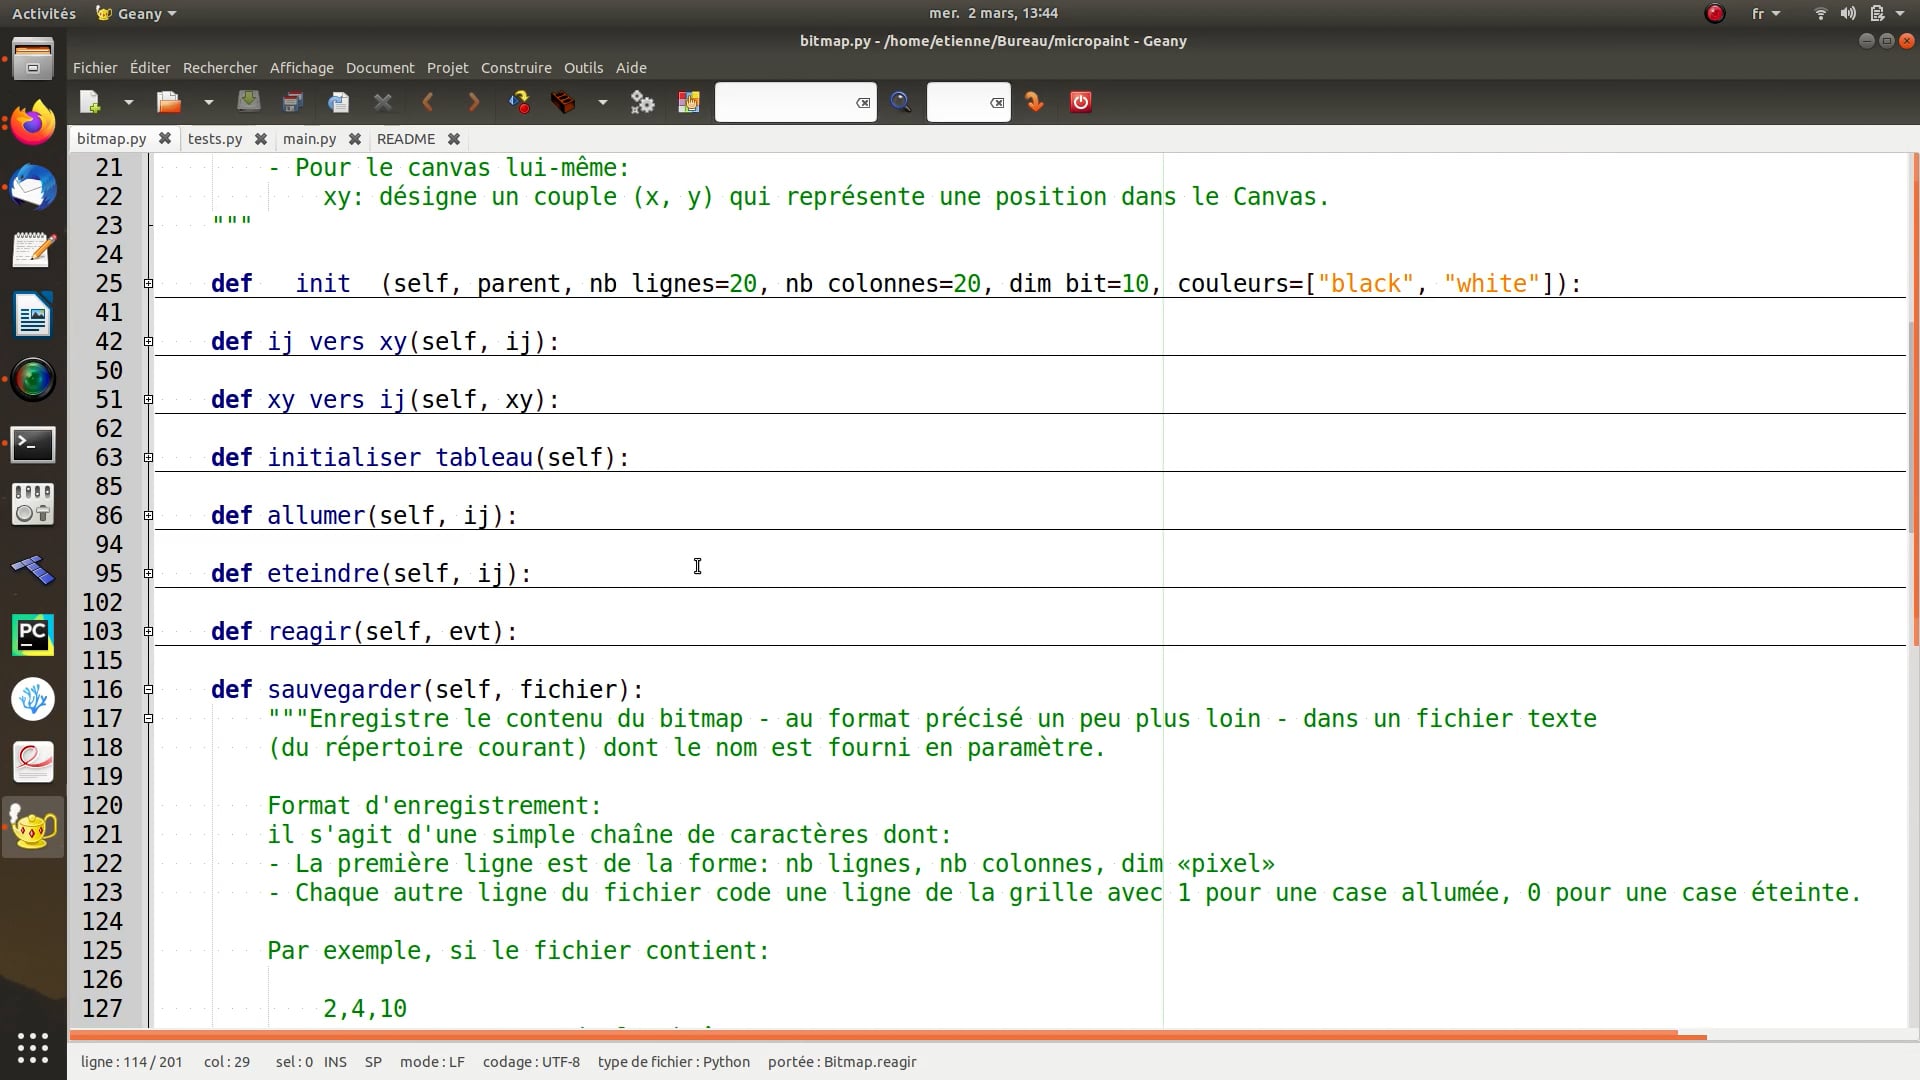Click the Execute gears icon

click(642, 102)
